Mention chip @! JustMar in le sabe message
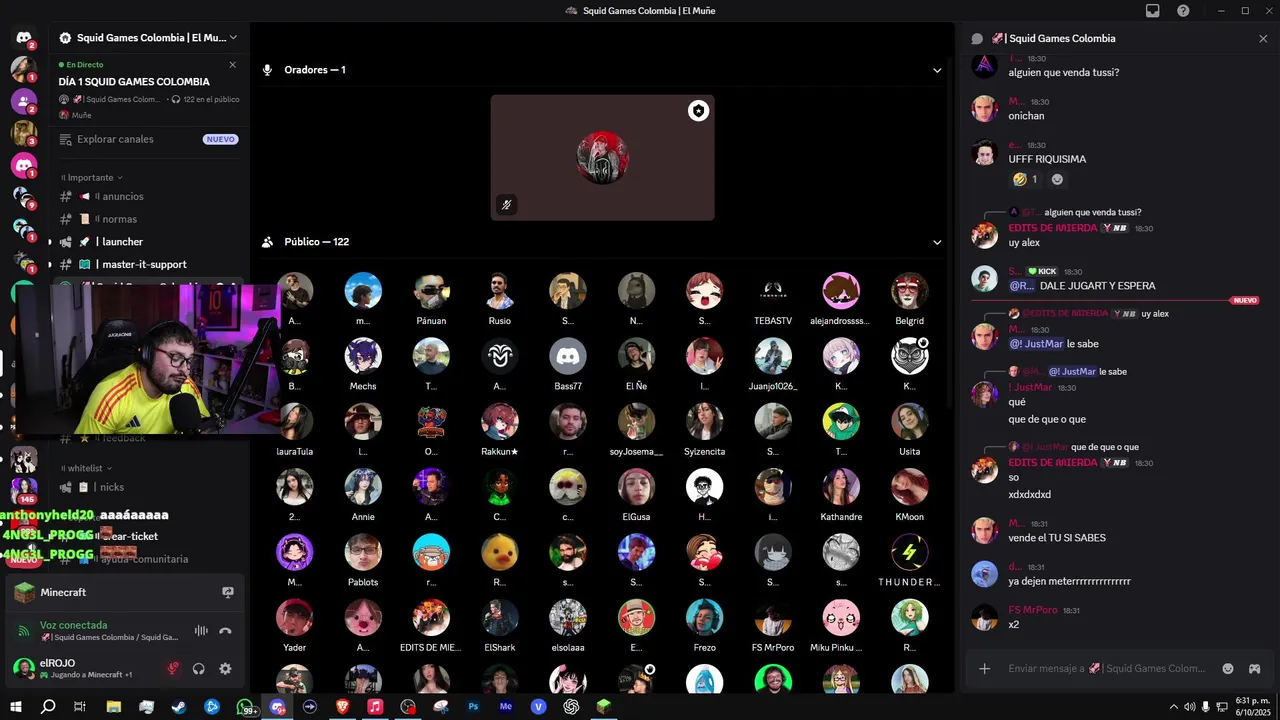 tap(1036, 344)
